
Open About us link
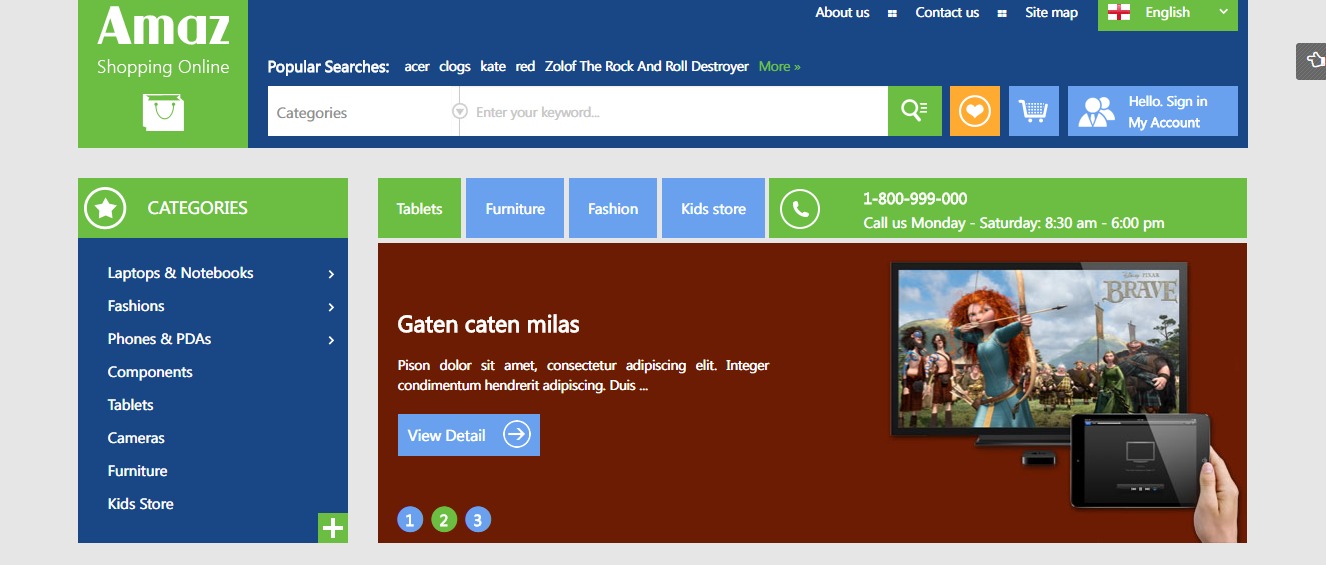tap(842, 12)
